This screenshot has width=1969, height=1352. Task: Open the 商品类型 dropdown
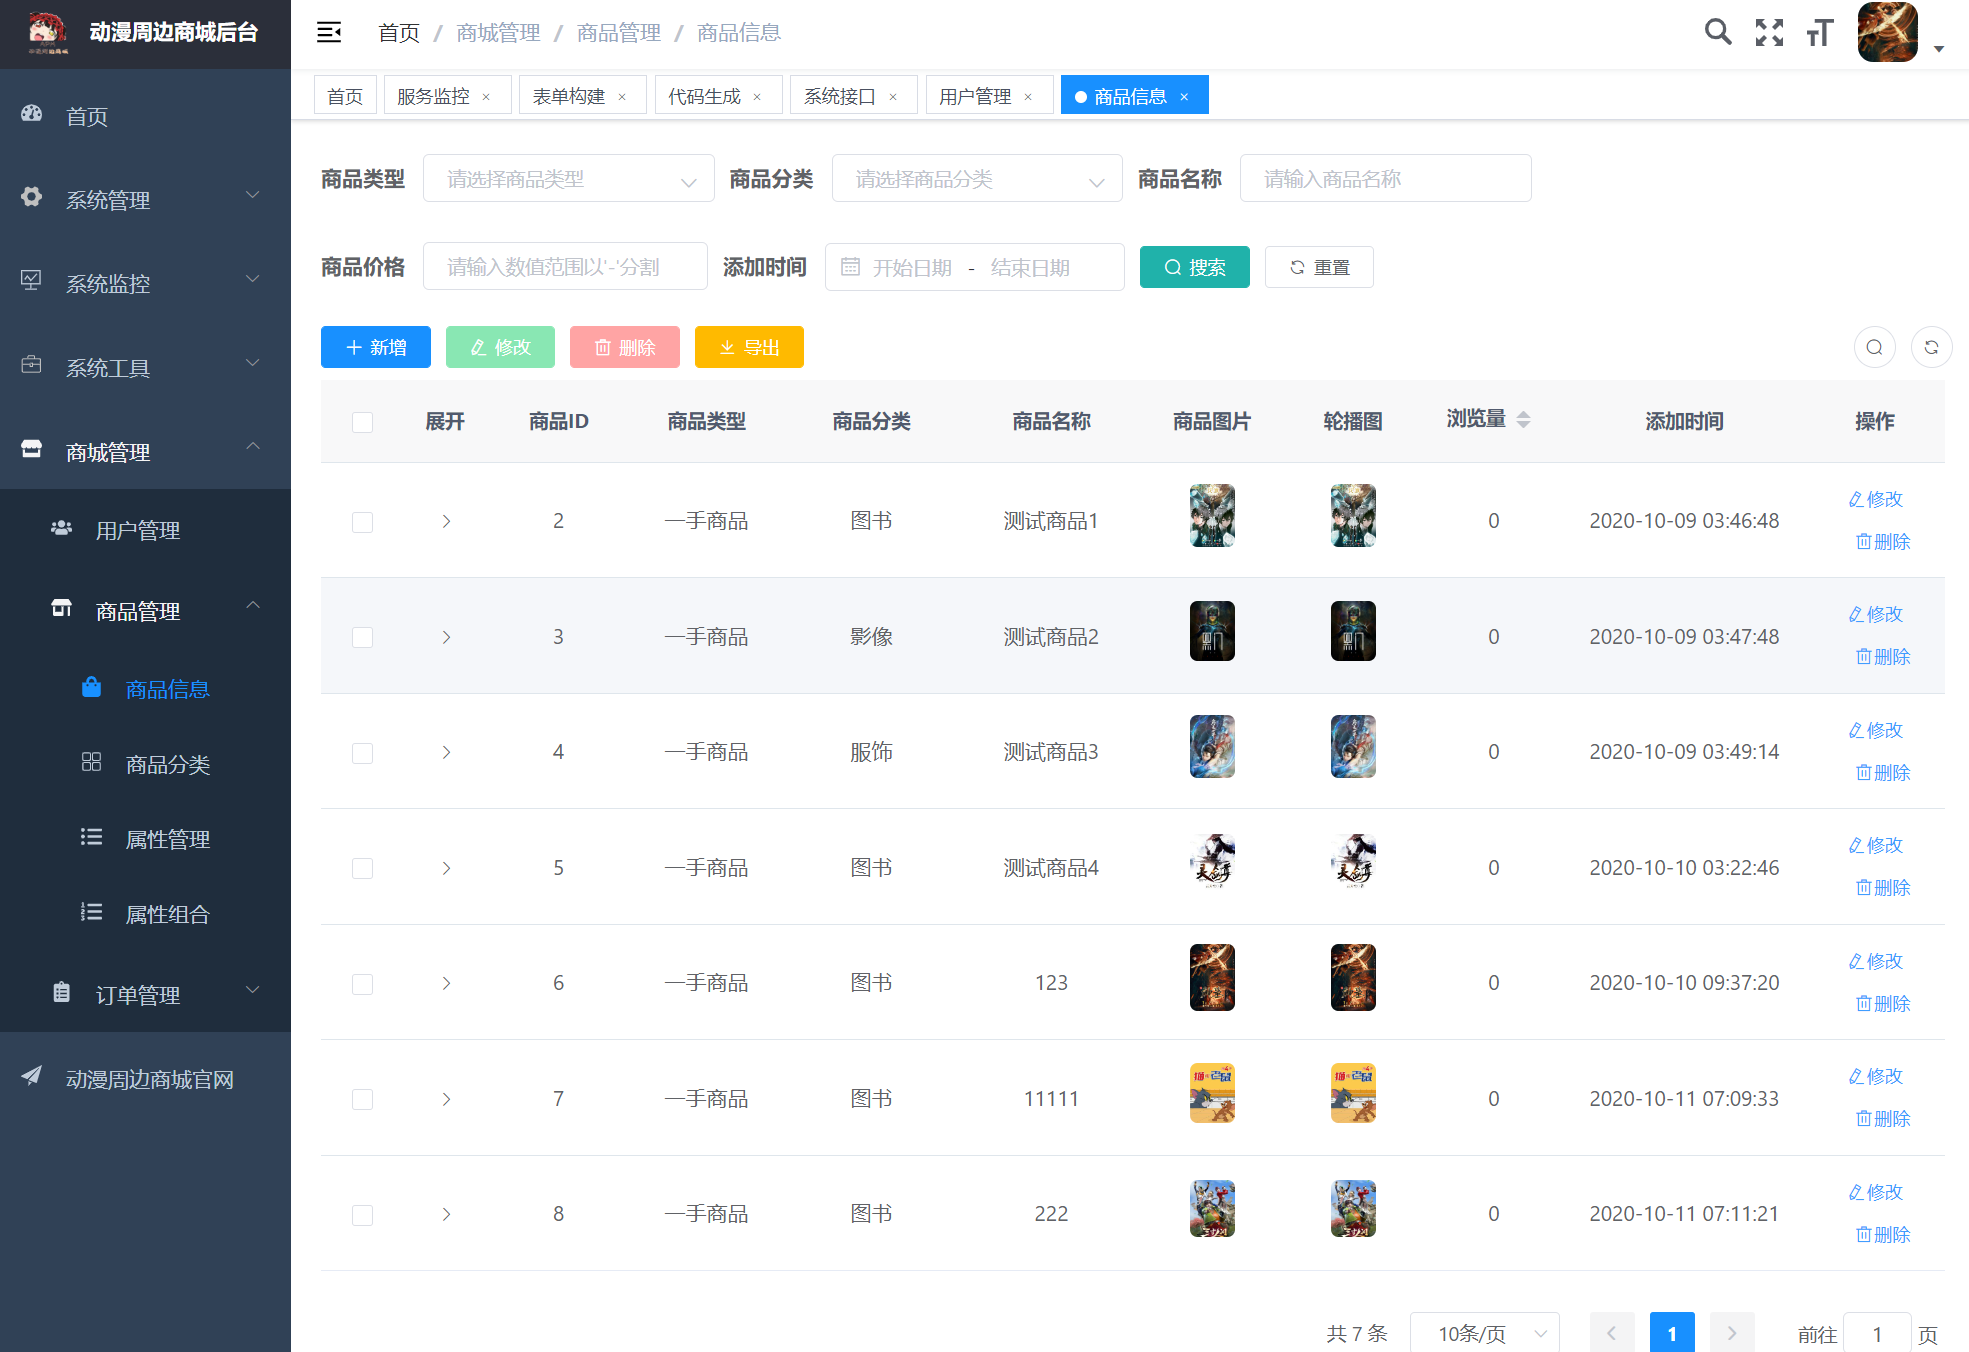568,179
